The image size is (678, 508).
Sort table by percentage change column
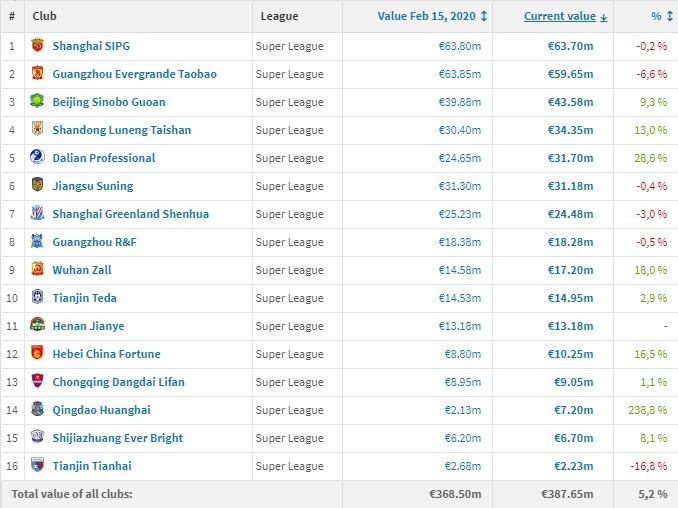click(x=655, y=16)
